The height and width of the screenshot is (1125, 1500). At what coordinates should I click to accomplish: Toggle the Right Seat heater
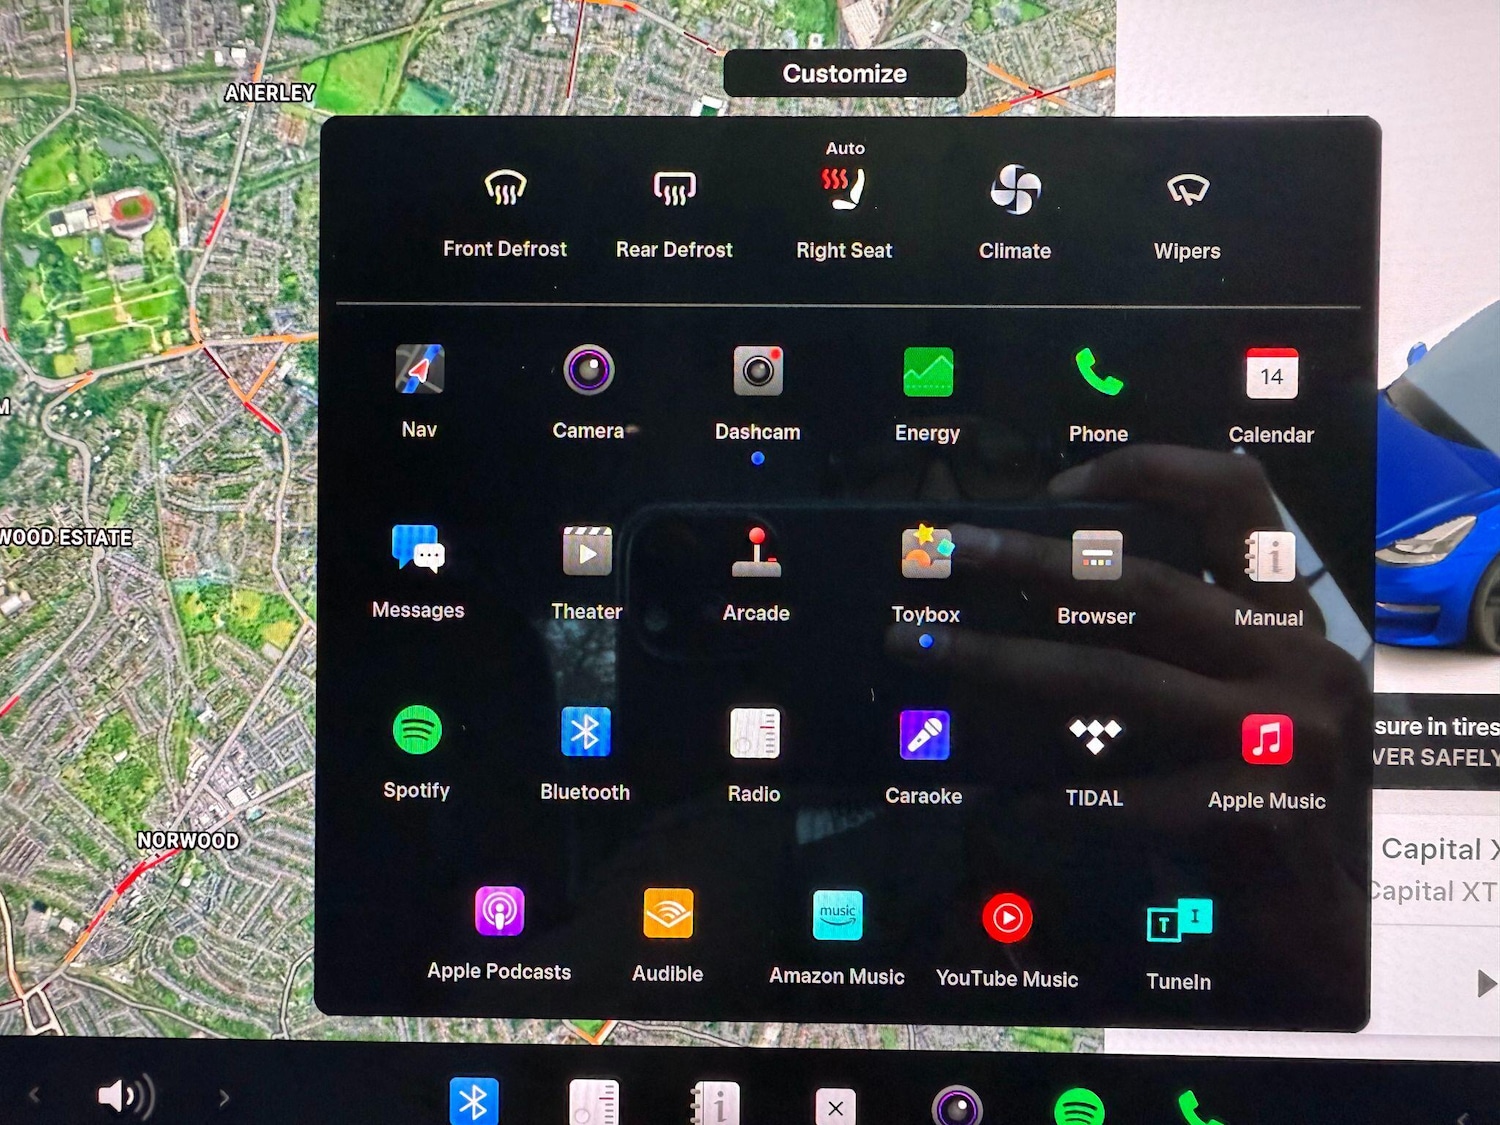[x=844, y=190]
